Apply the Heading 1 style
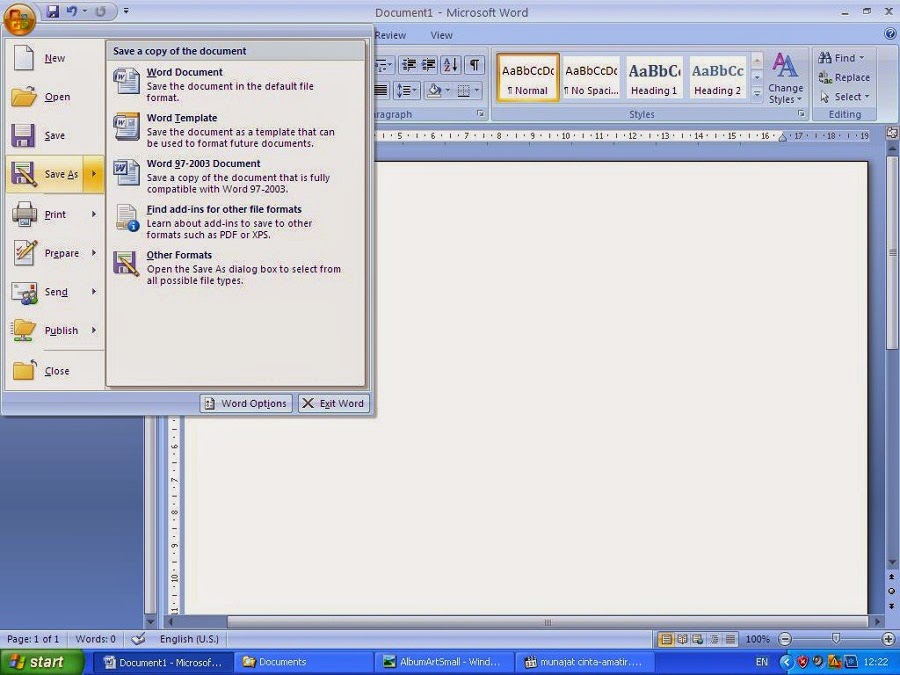 coord(654,77)
